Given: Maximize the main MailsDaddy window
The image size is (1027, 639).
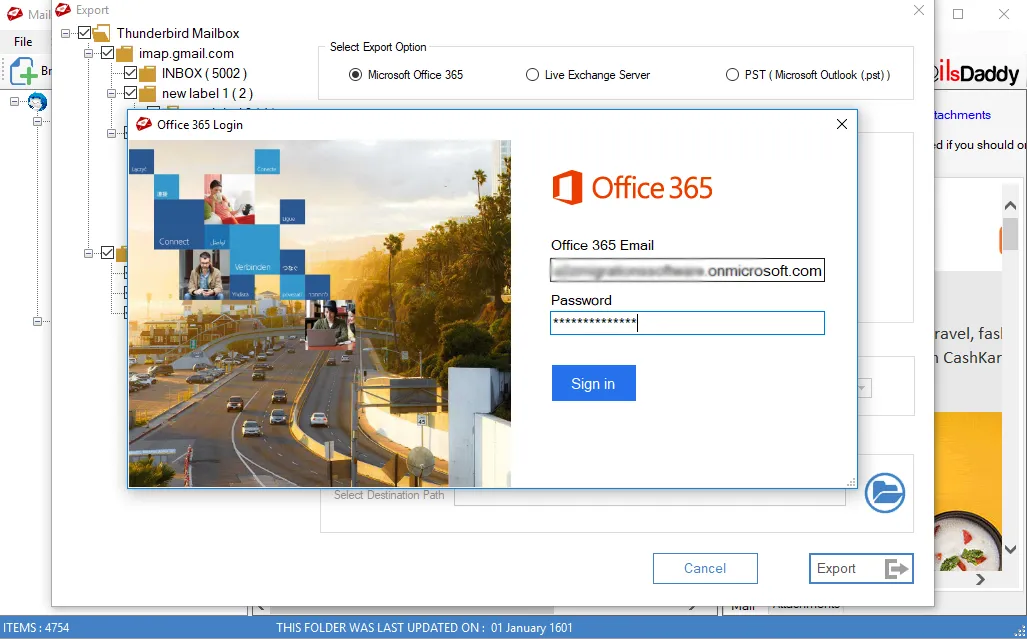Looking at the screenshot, I should click(x=958, y=14).
